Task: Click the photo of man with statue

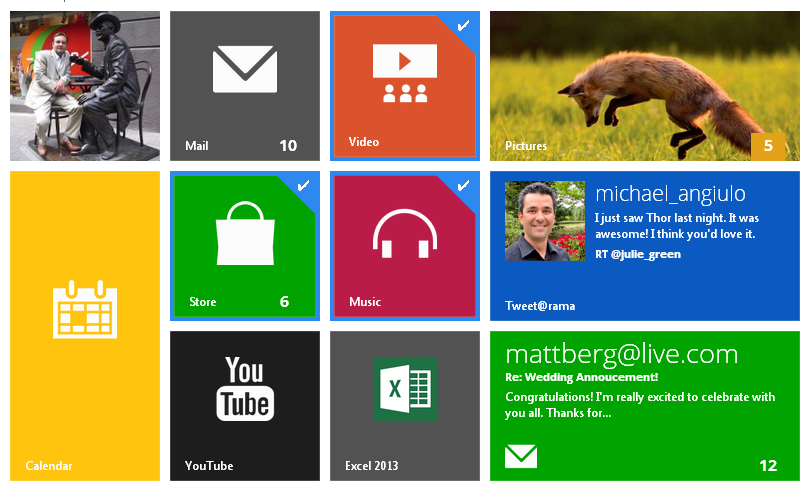Action: 85,86
